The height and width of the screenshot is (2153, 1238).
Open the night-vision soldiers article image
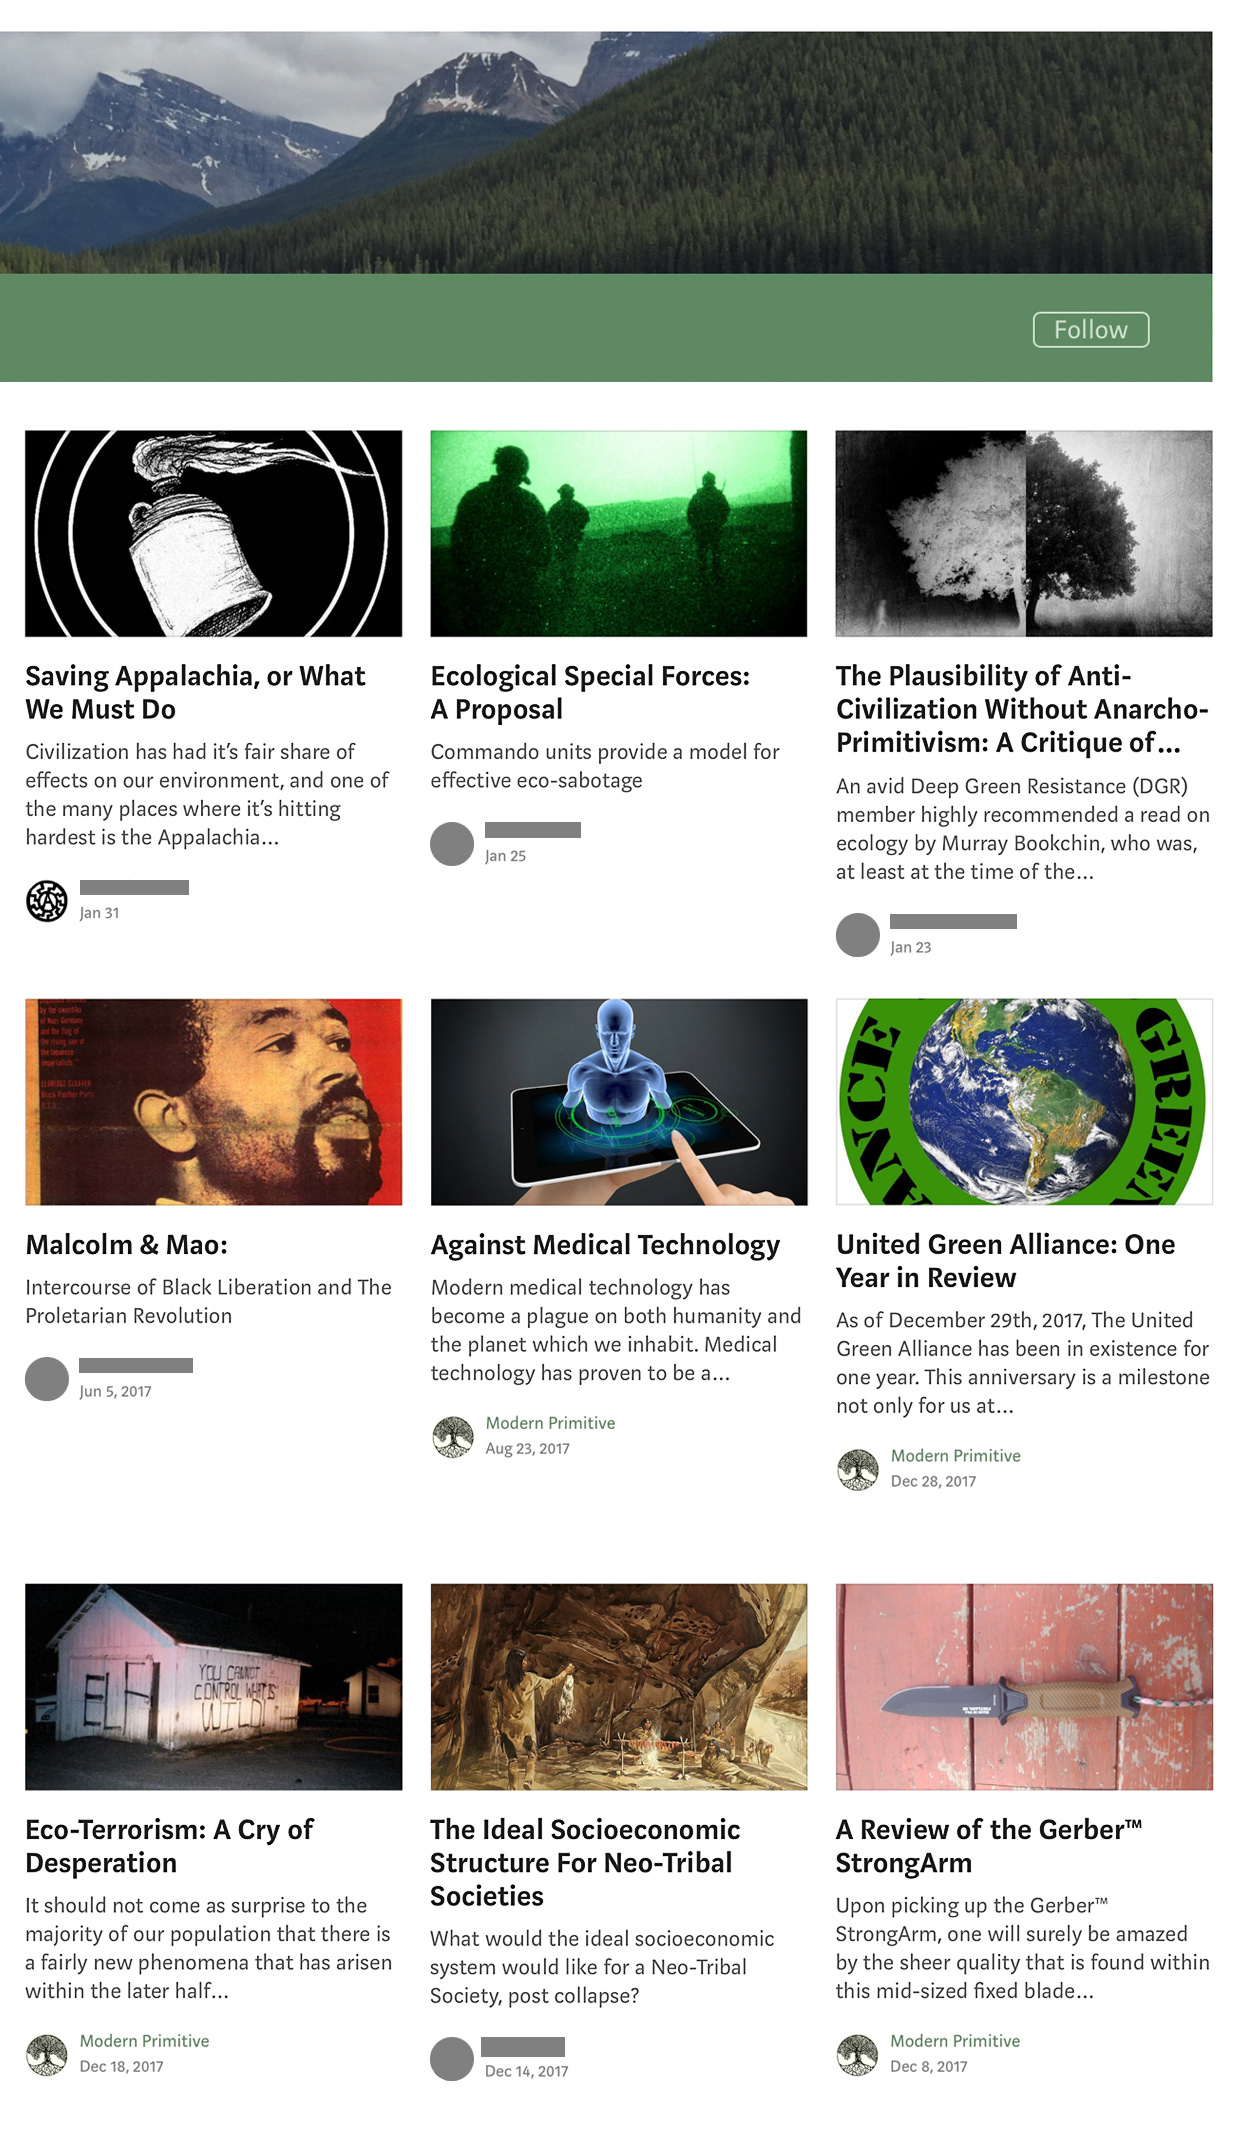[618, 533]
